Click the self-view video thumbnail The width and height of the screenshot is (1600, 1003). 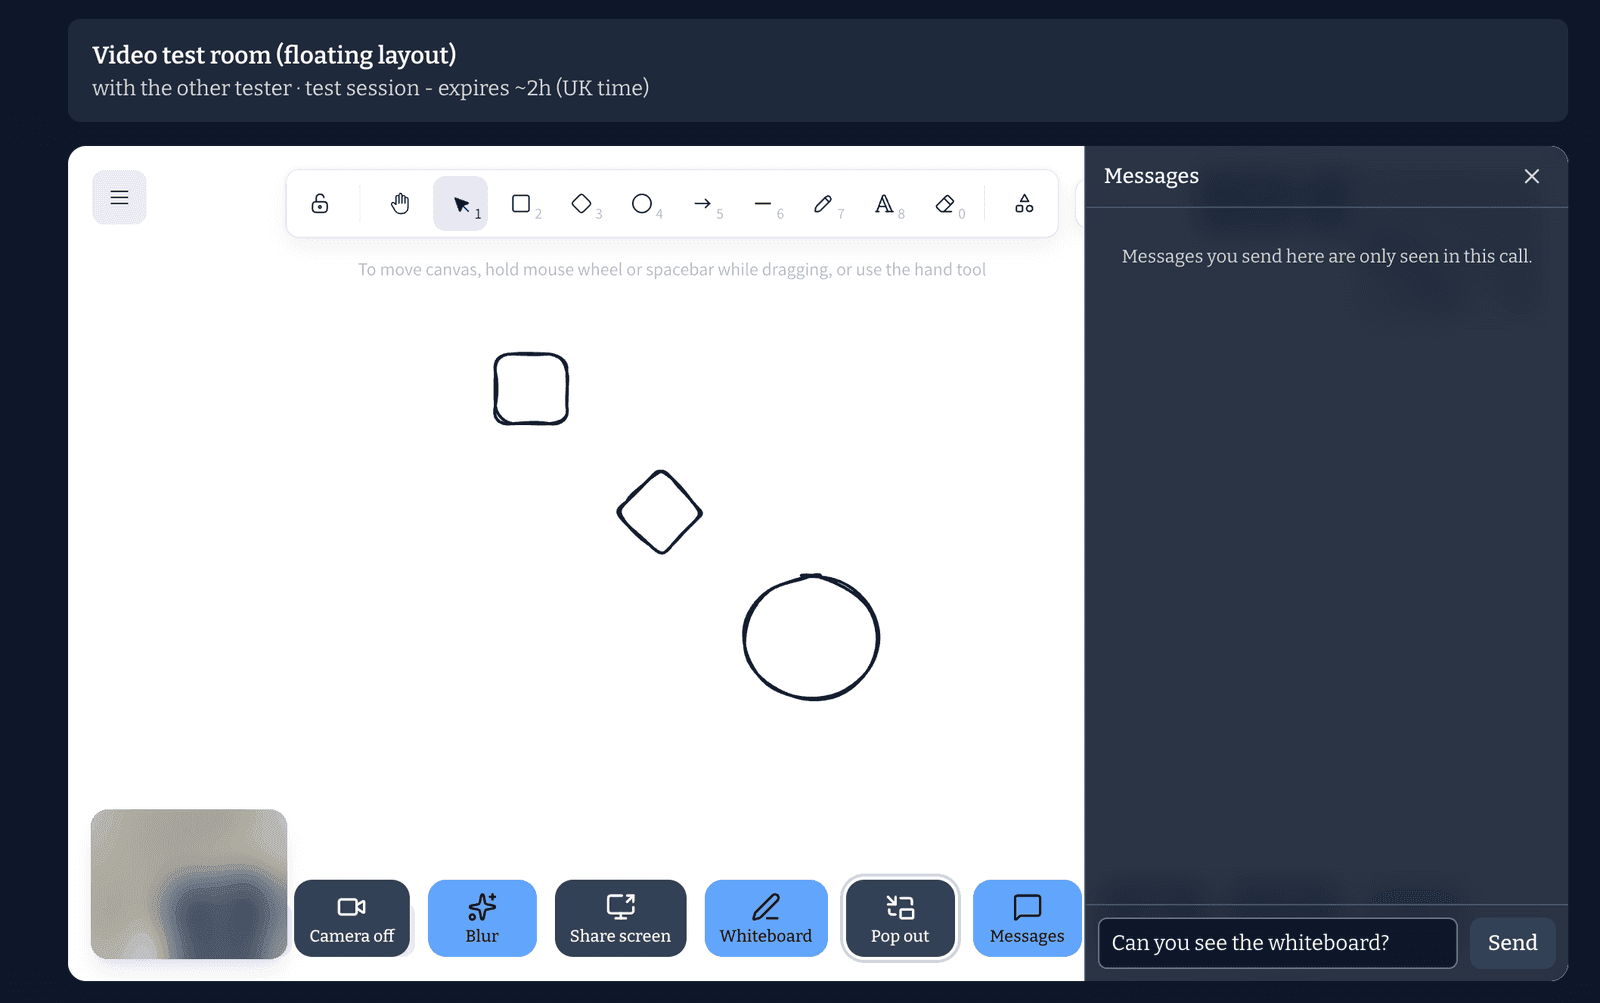(189, 884)
